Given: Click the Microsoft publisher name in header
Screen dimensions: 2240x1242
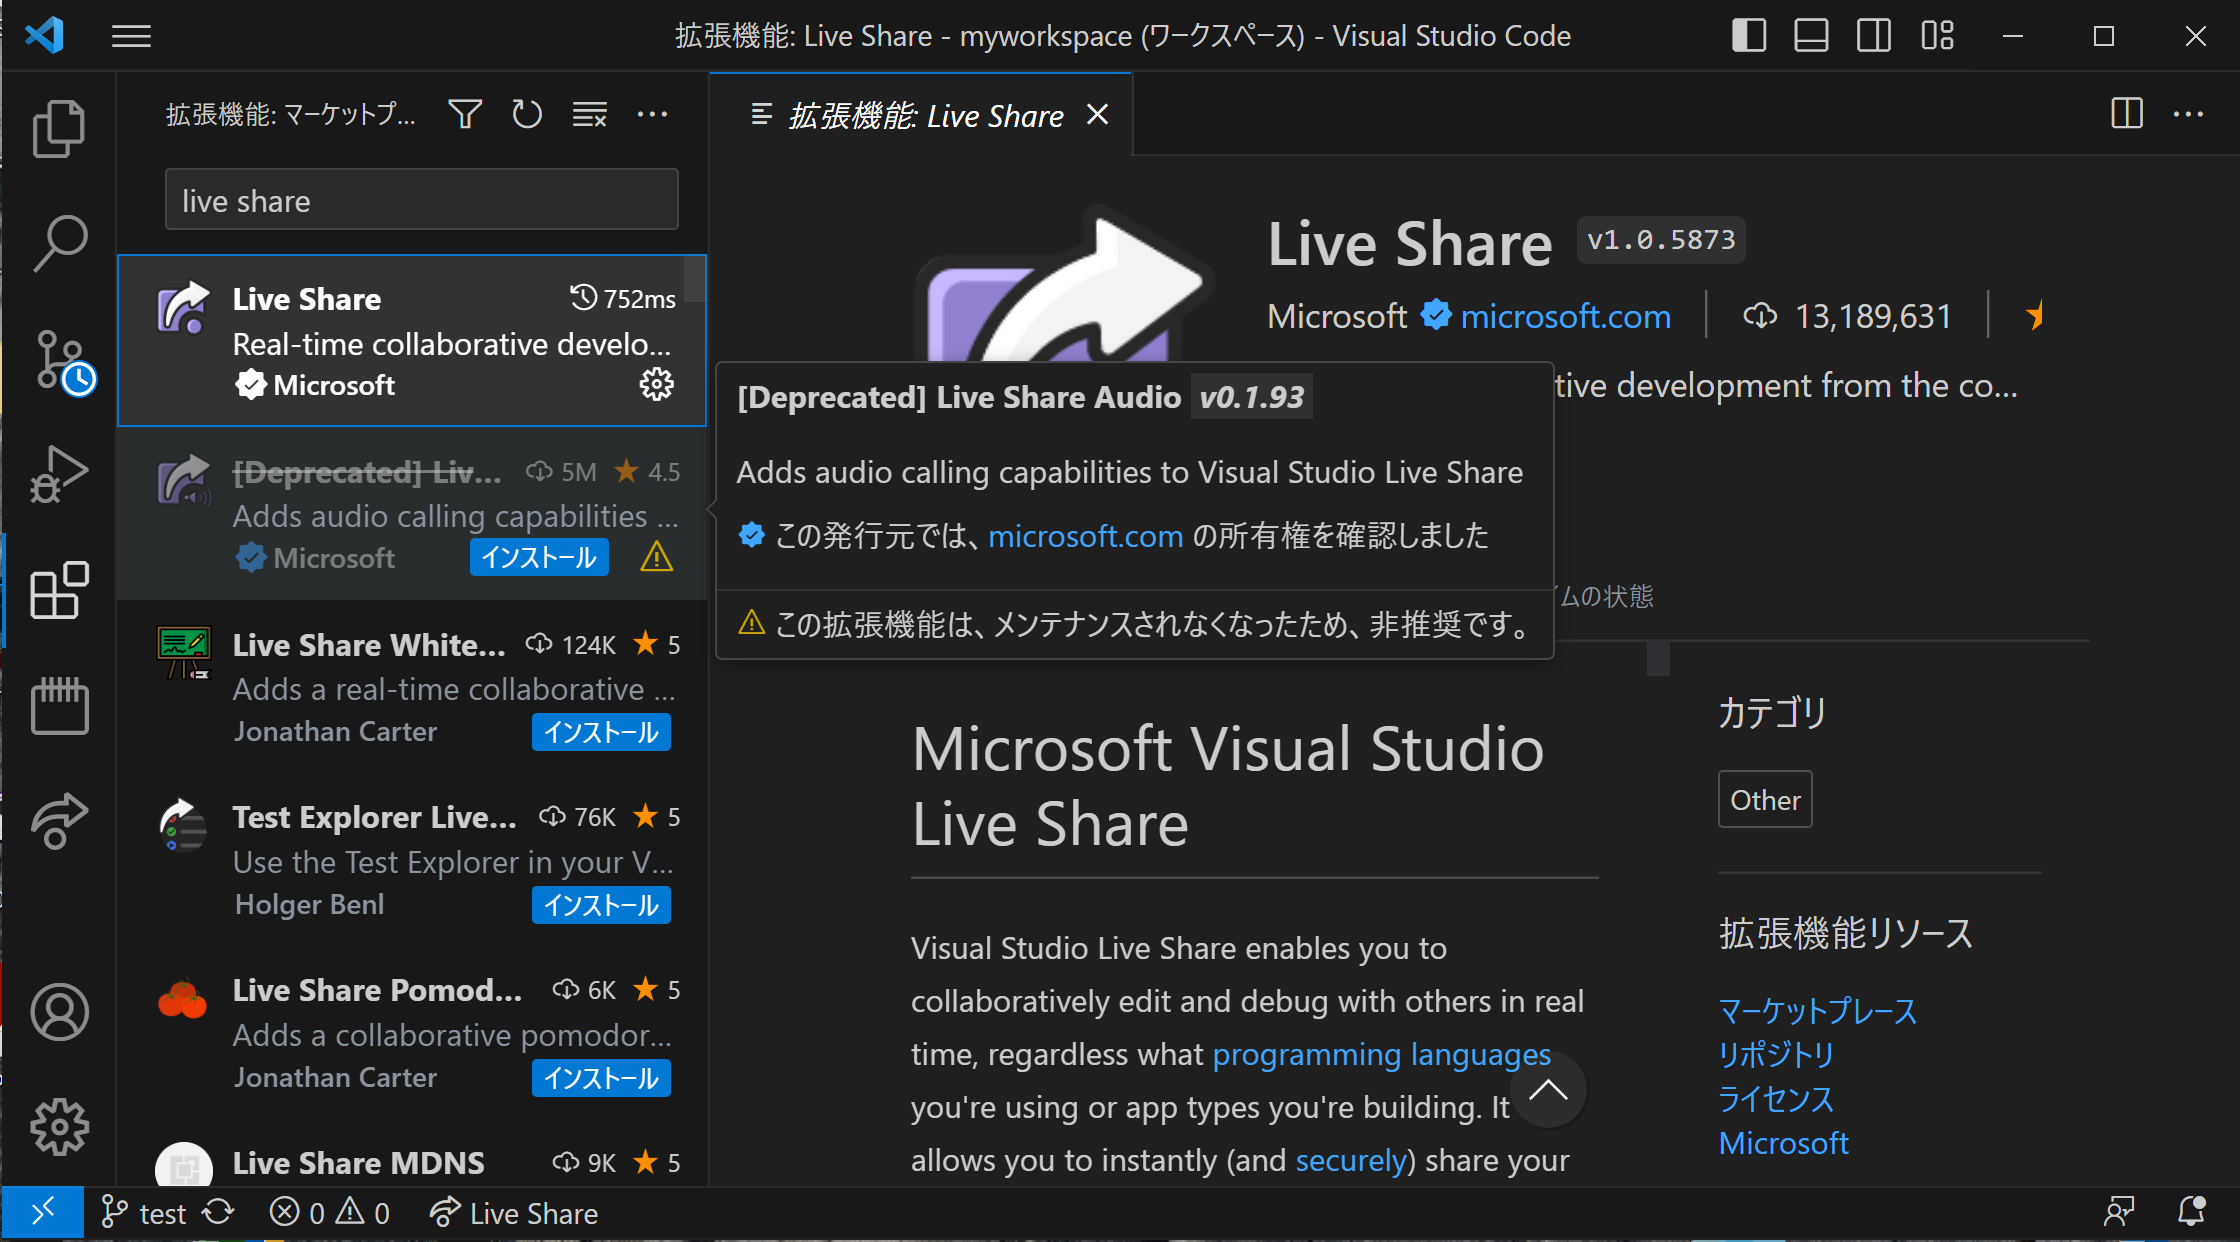Looking at the screenshot, I should (1337, 316).
